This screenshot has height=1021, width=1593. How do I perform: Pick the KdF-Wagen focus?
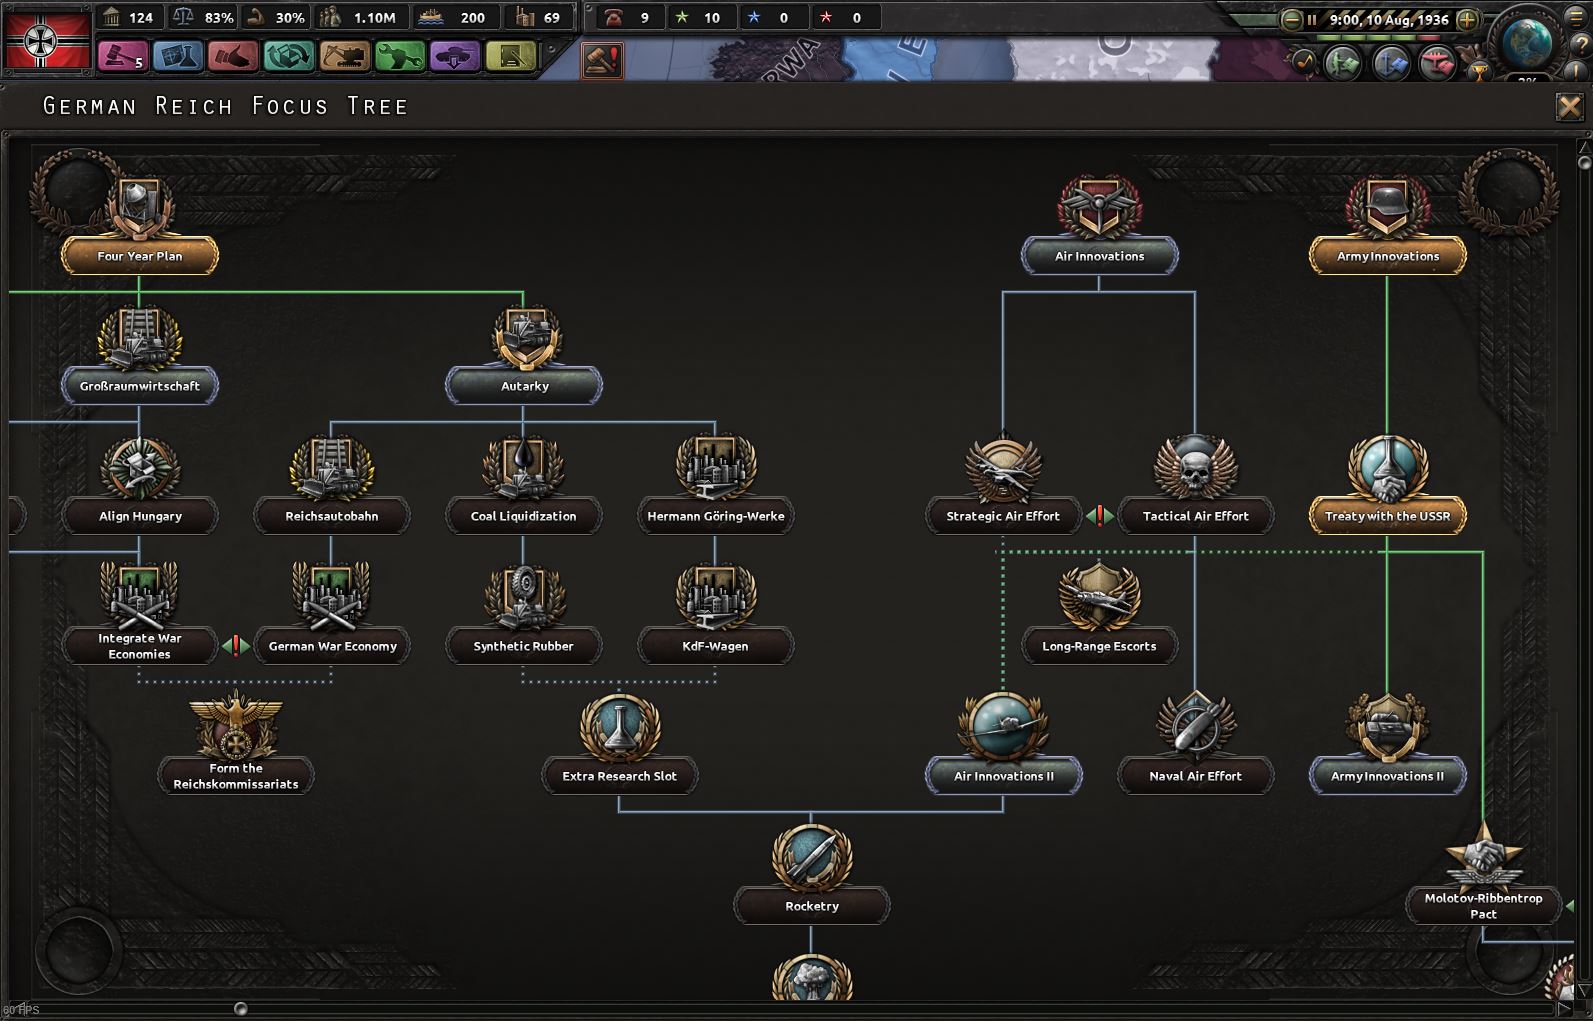click(715, 646)
